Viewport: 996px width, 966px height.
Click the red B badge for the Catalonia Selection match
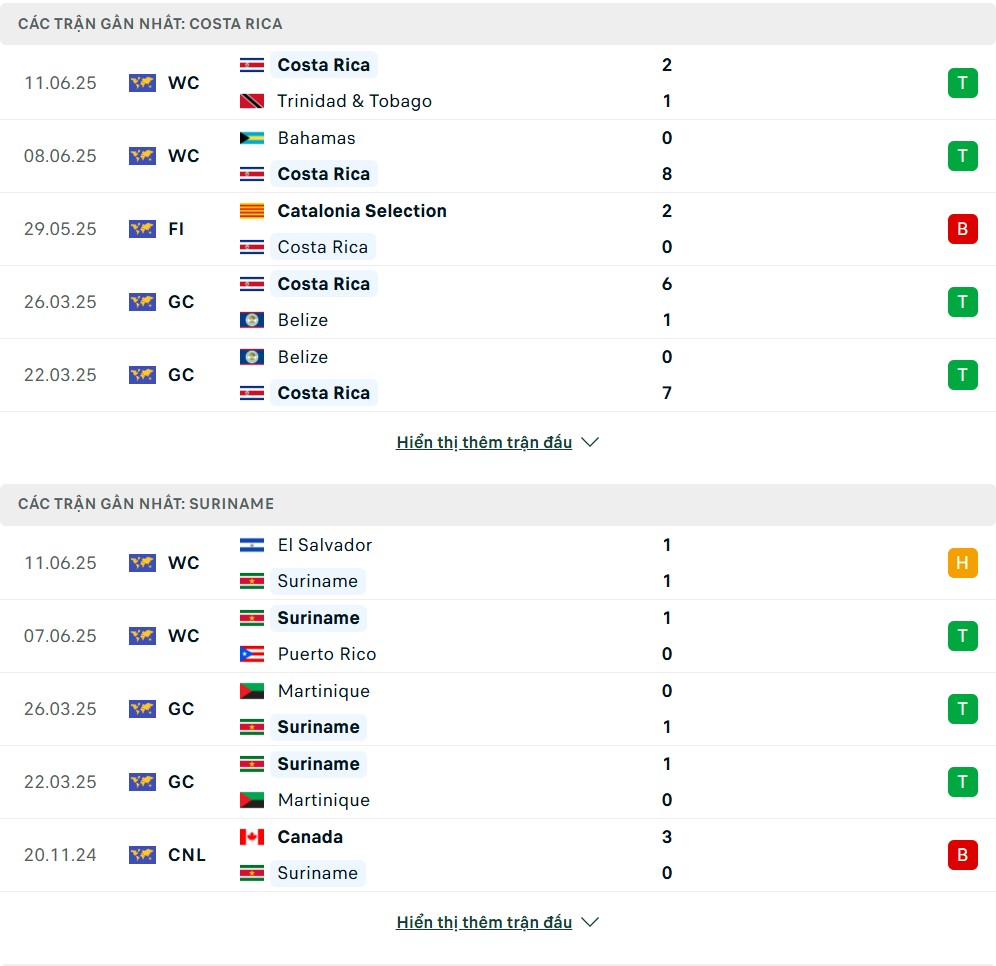click(x=962, y=229)
